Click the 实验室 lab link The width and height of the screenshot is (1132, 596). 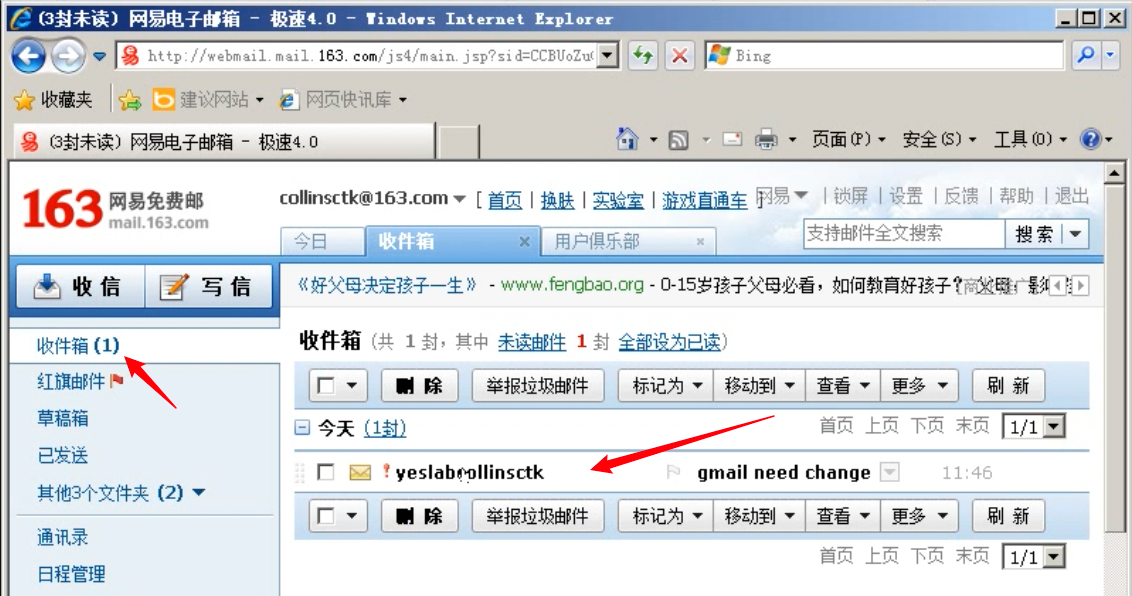pos(618,200)
